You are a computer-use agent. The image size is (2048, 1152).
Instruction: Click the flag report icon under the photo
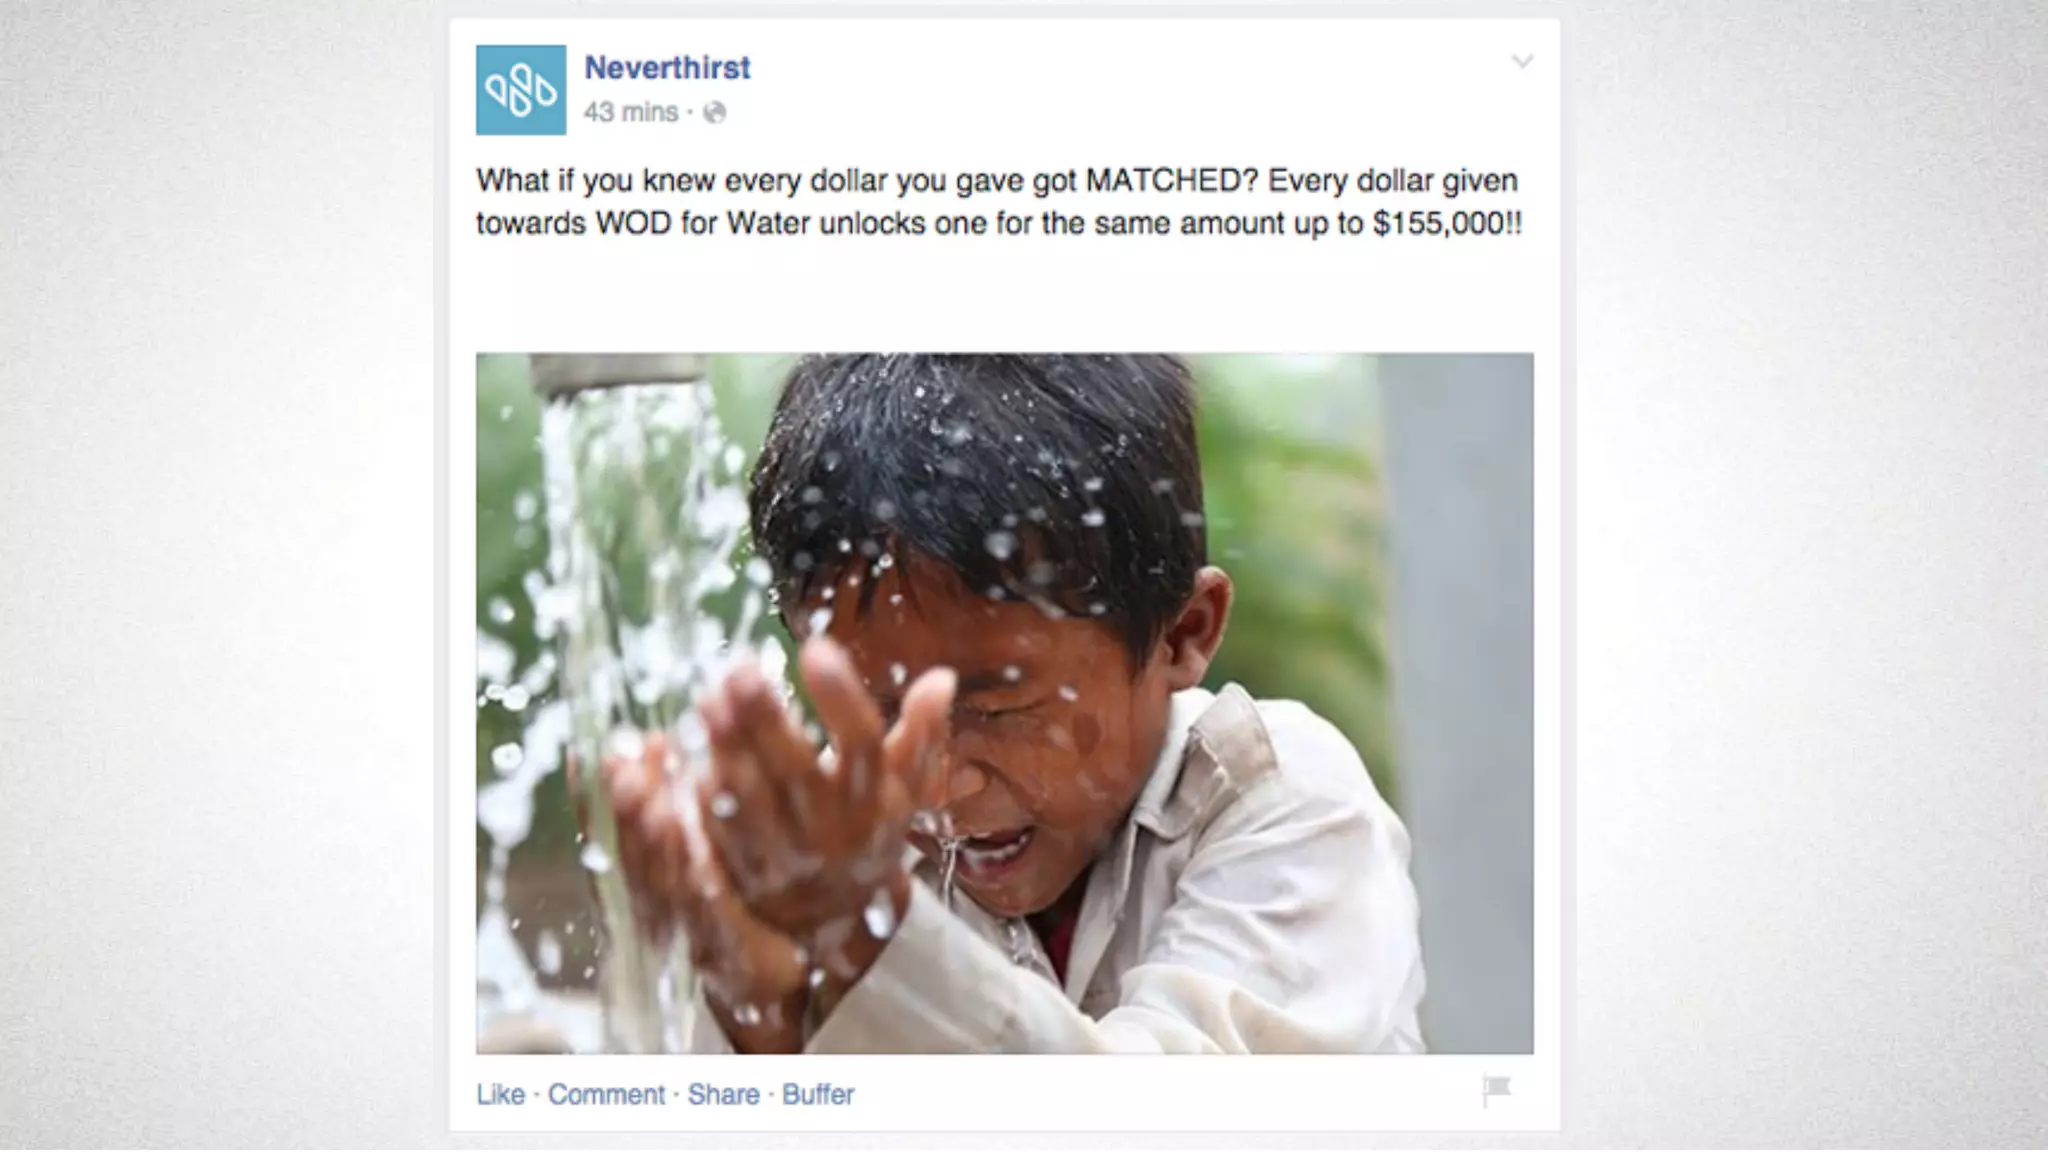[x=1496, y=1090]
